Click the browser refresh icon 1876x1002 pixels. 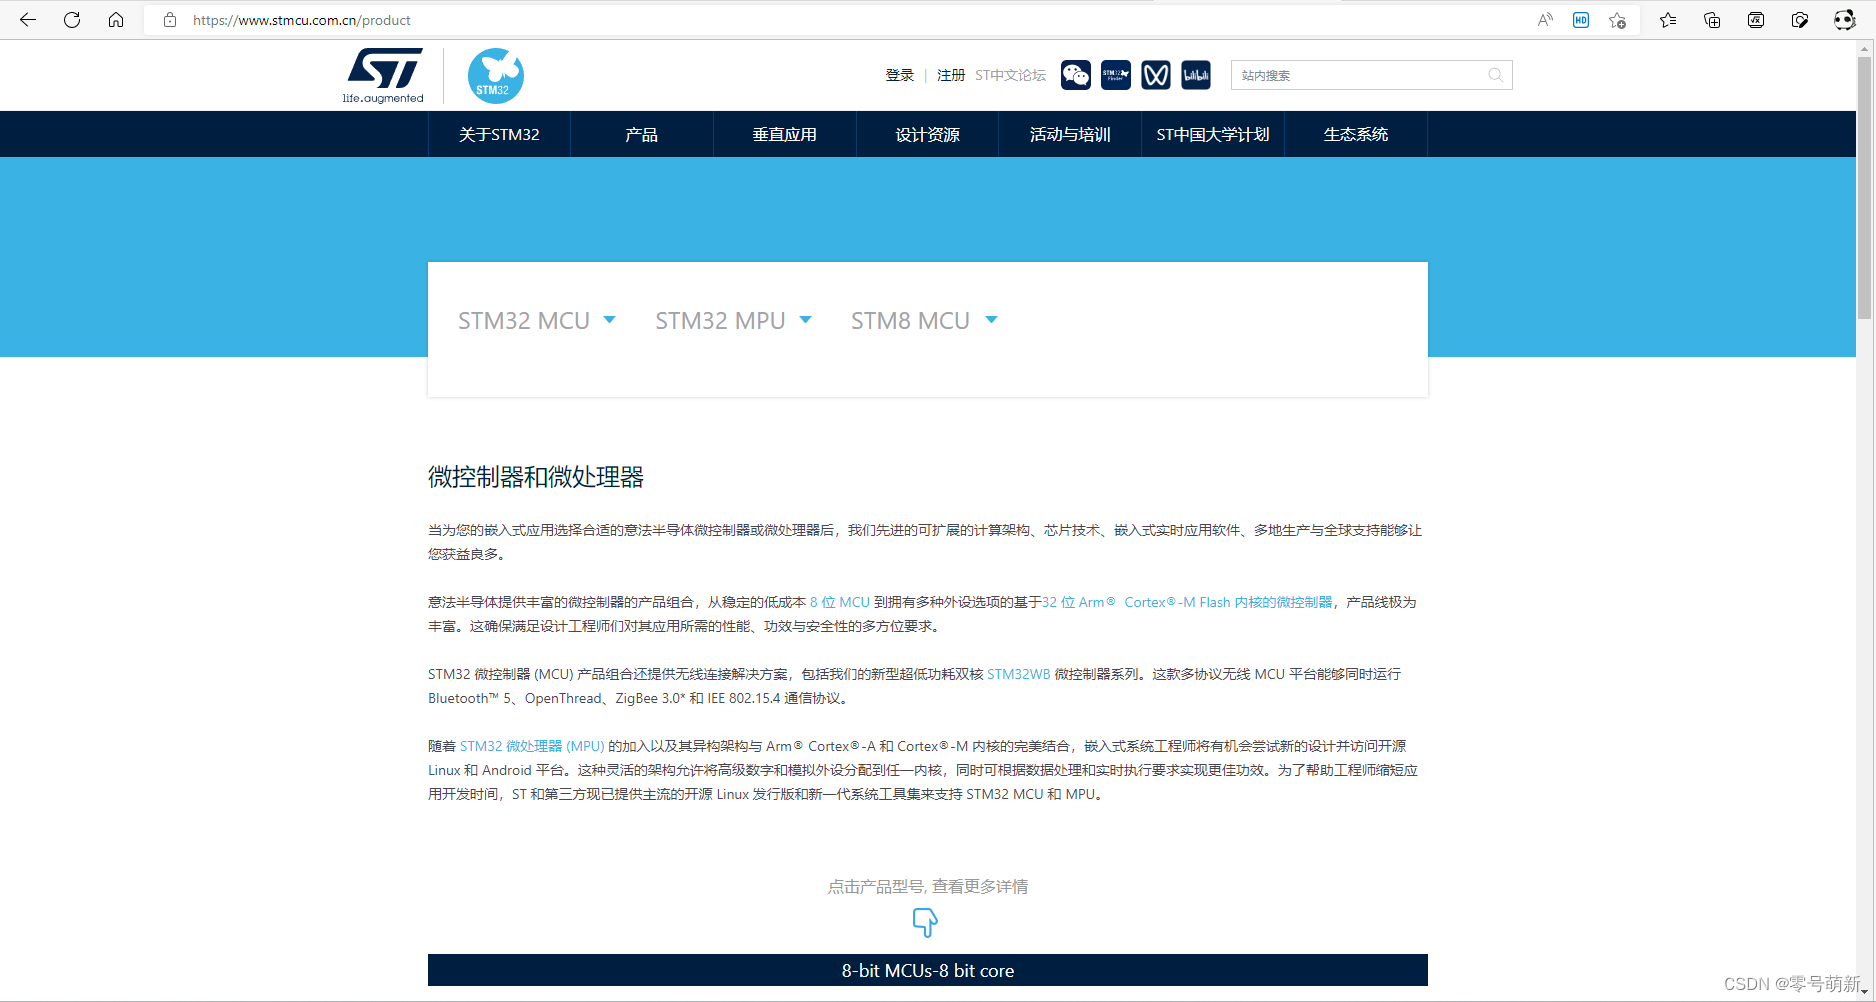[71, 19]
